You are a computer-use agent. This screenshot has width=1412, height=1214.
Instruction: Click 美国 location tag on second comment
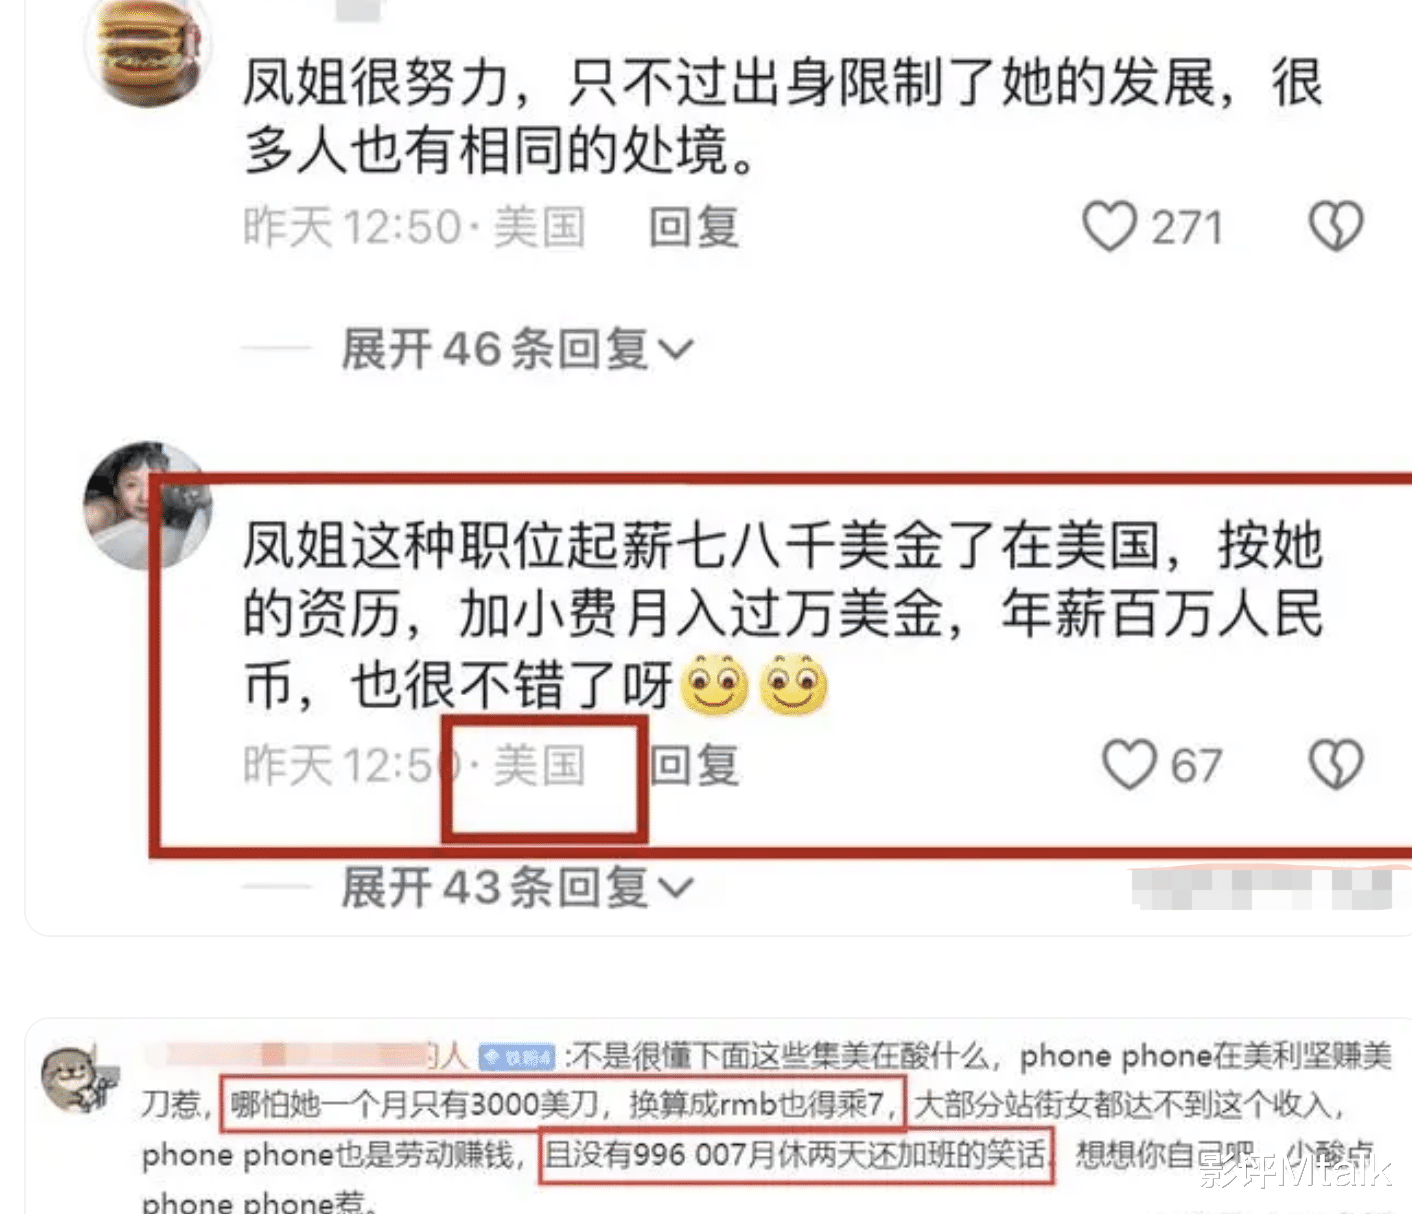tap(539, 766)
